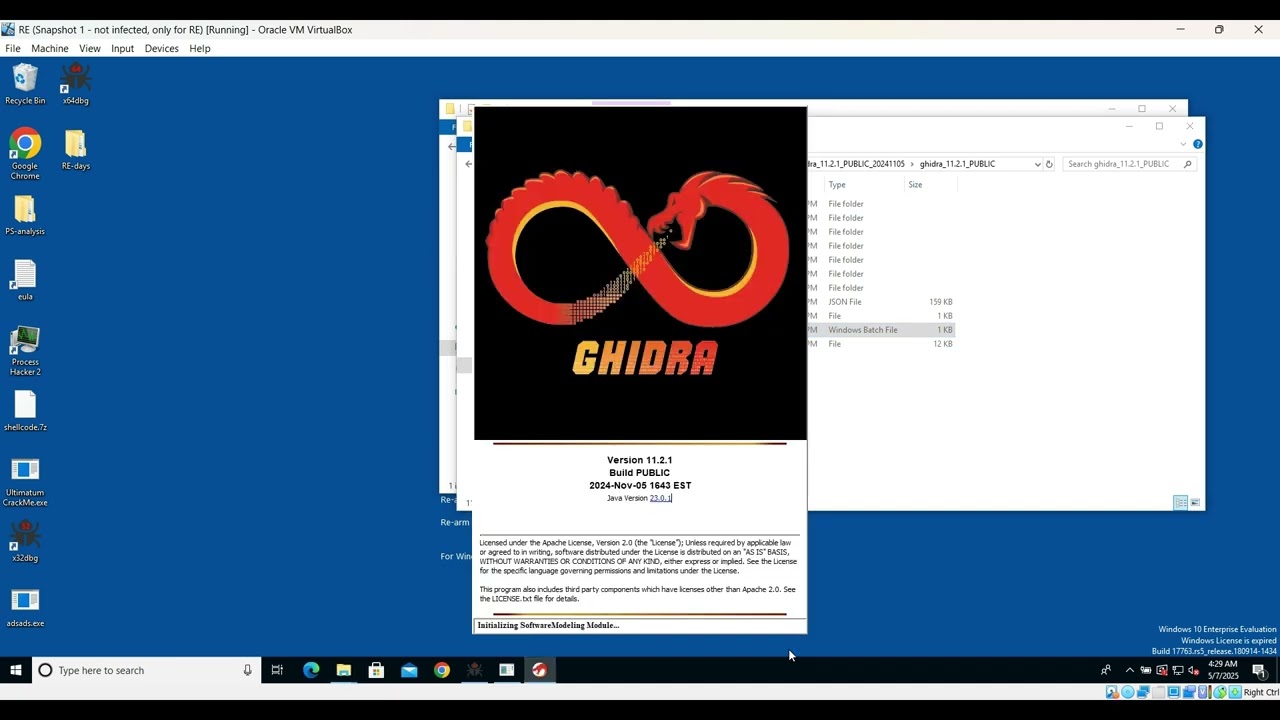Screen dimensions: 1280x720
Task: Open the Mail app from taskbar
Action: point(409,670)
